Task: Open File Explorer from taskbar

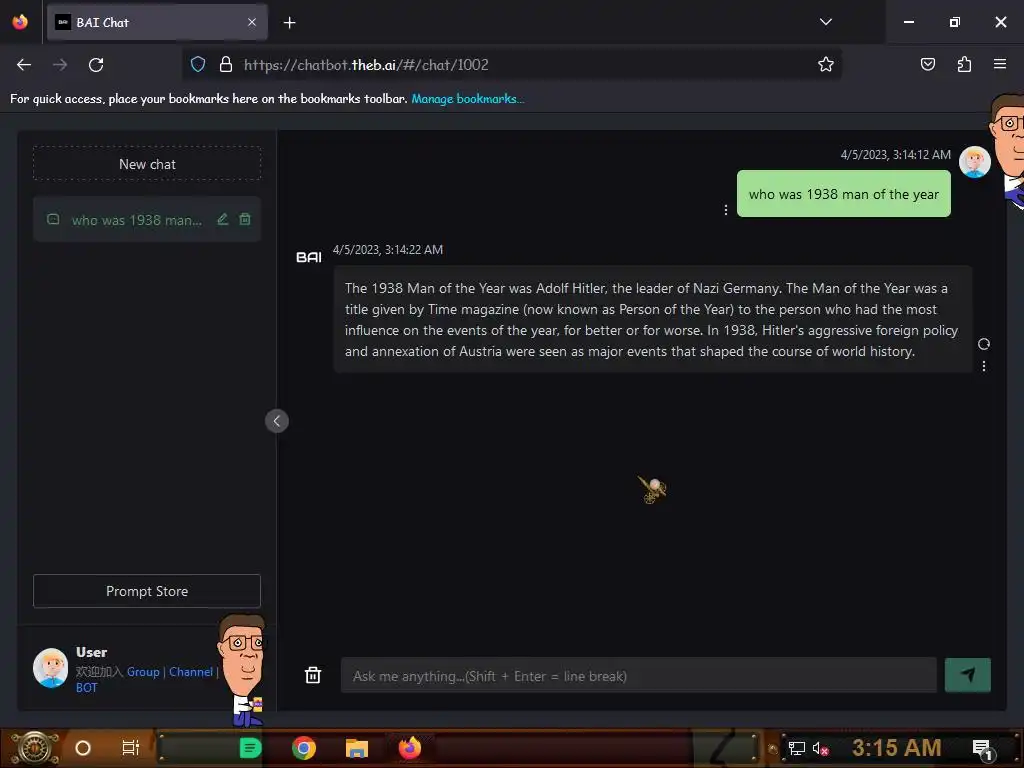Action: (357, 748)
